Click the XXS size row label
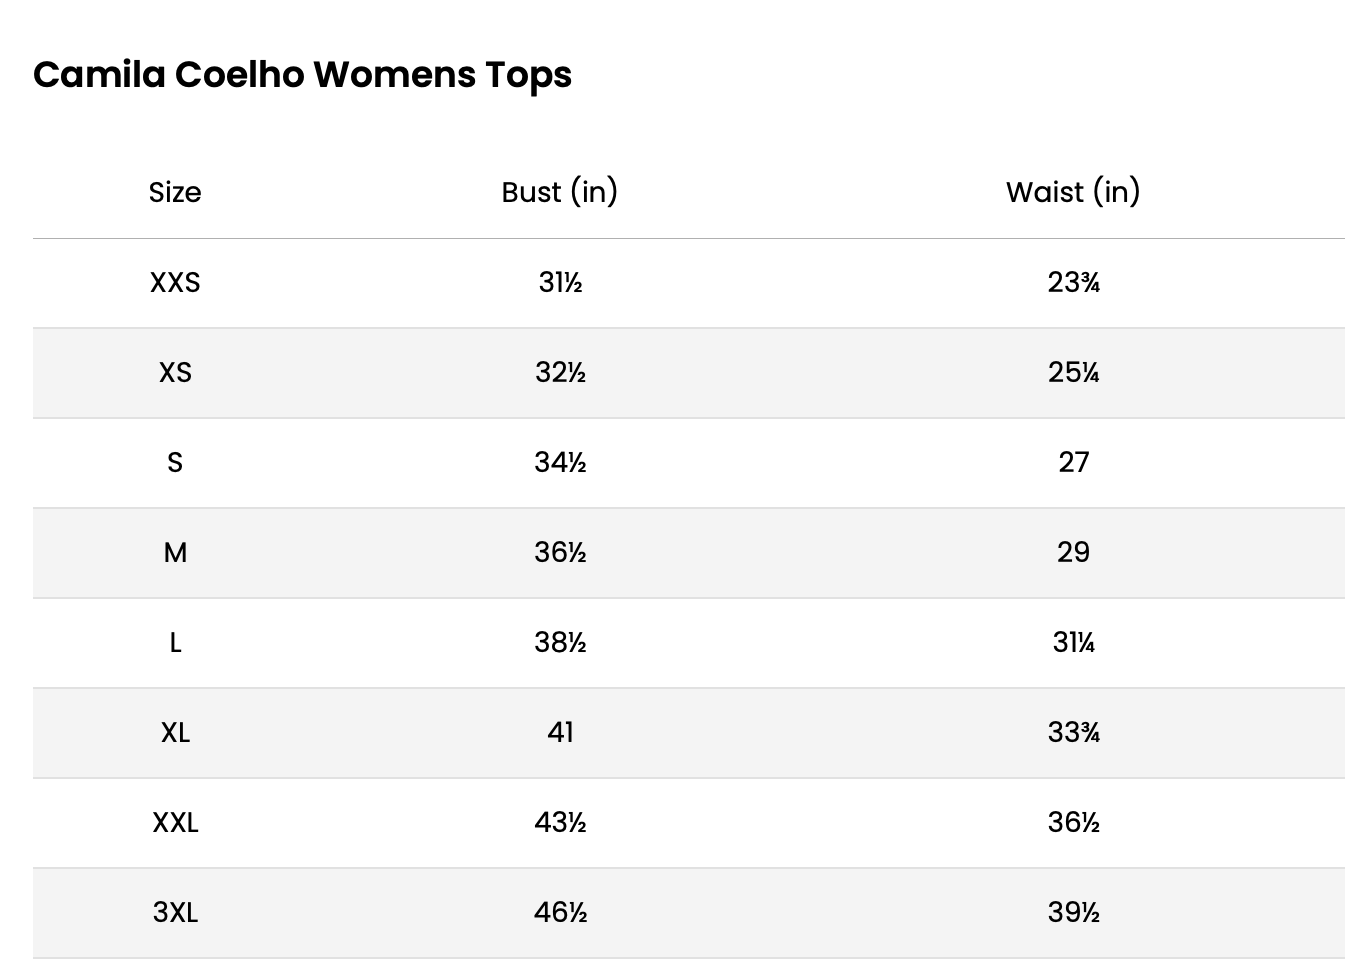The width and height of the screenshot is (1370, 976). pyautogui.click(x=175, y=283)
